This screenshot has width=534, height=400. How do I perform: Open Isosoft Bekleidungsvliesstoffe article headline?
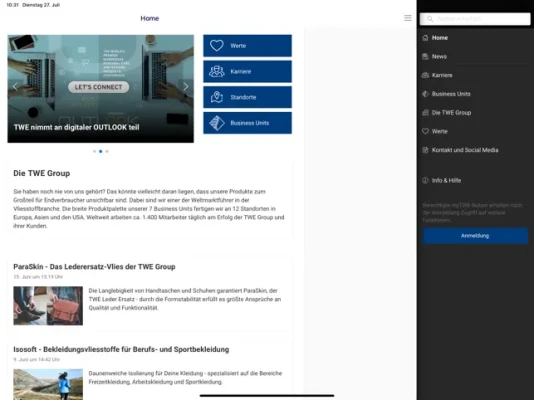coord(121,350)
